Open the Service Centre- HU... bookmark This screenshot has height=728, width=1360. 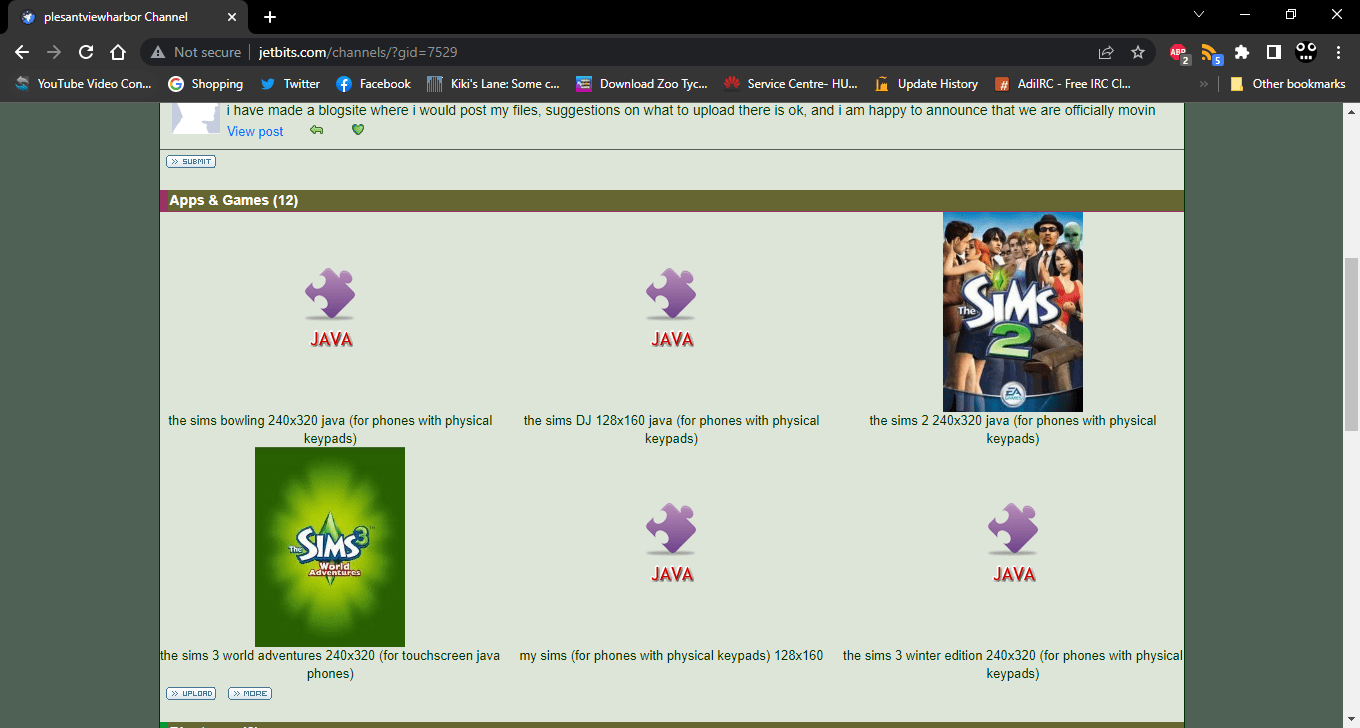click(x=791, y=84)
